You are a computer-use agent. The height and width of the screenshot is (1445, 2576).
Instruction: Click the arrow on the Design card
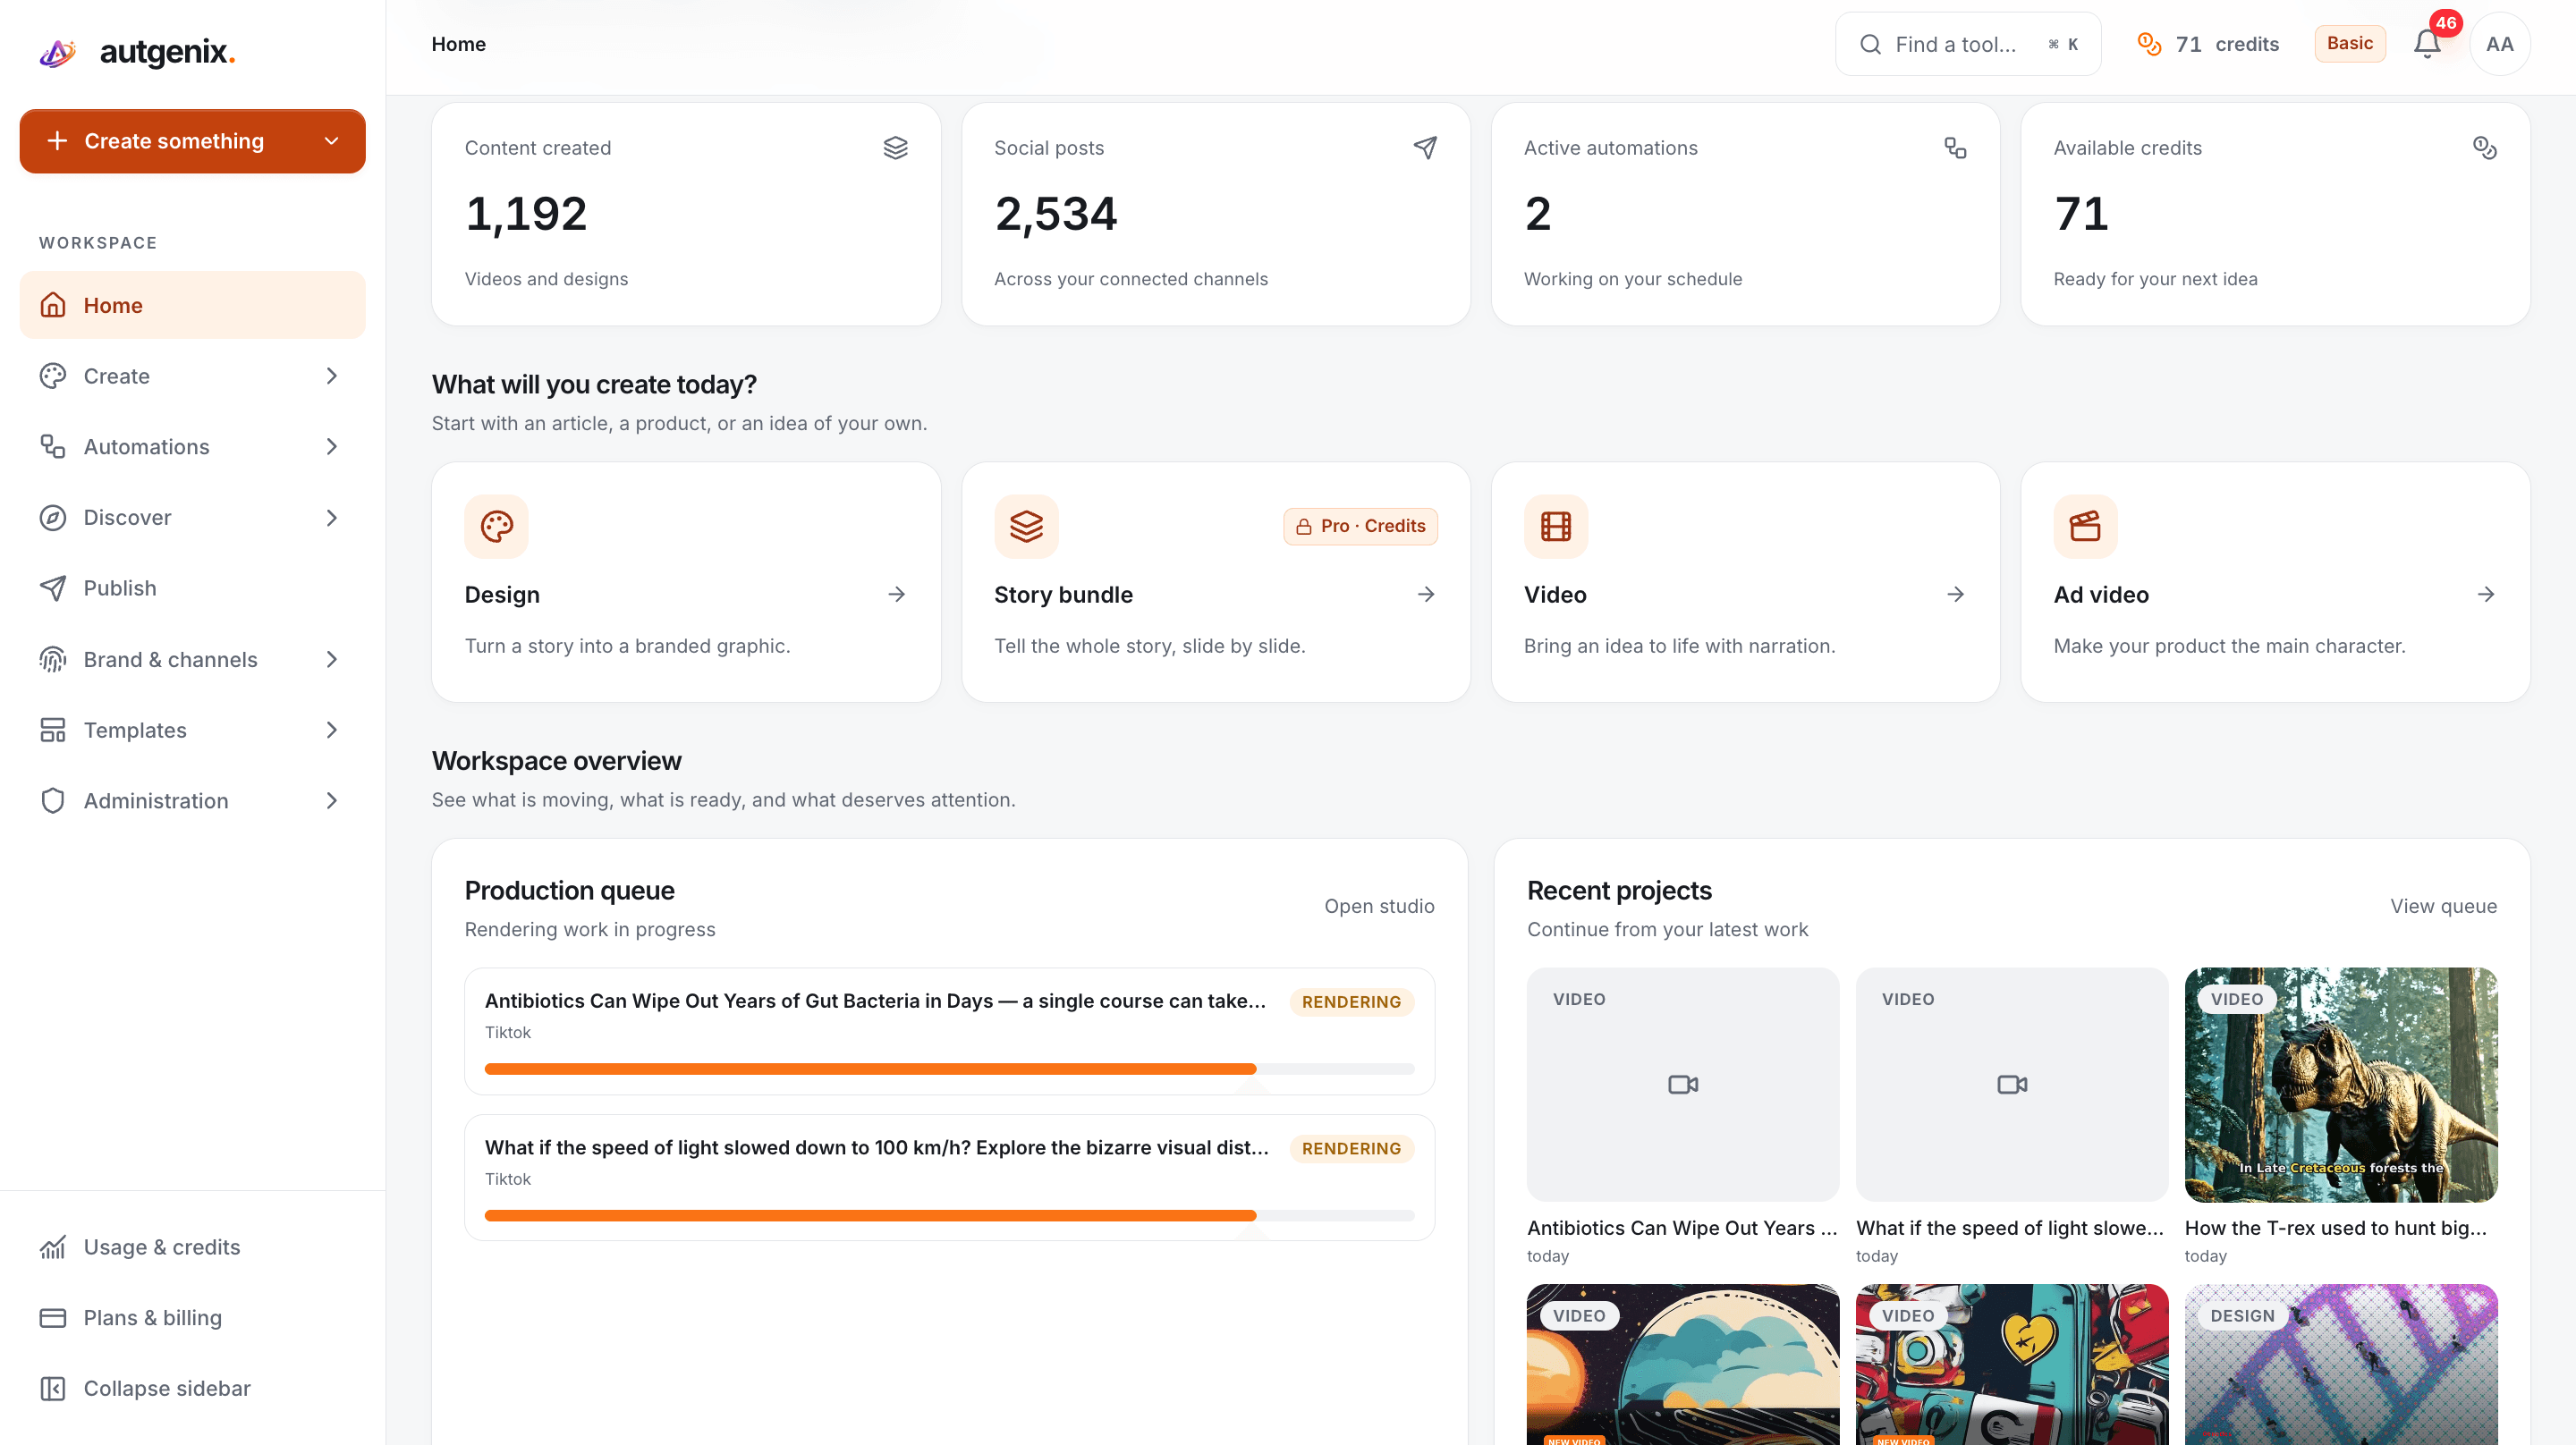click(896, 595)
